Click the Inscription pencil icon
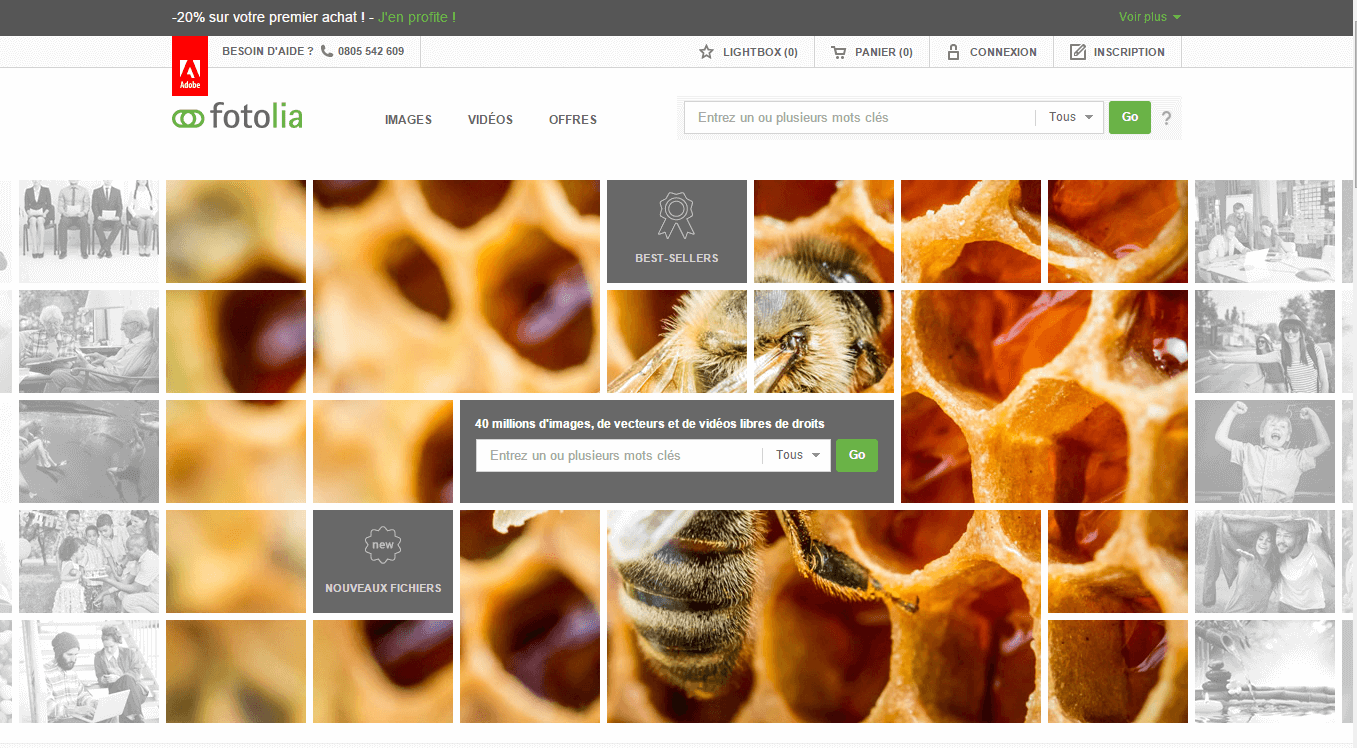 (x=1077, y=52)
